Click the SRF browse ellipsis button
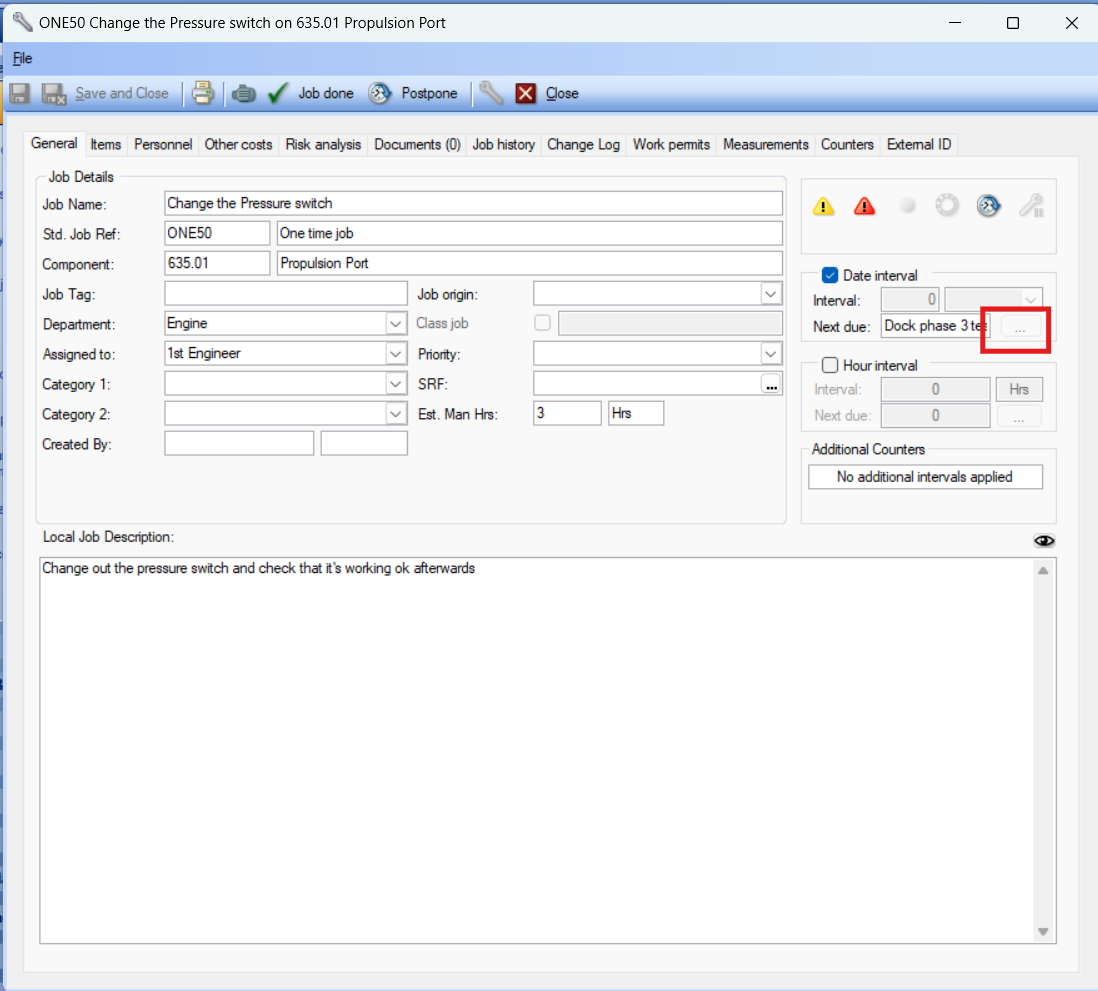This screenshot has height=991, width=1098. [770, 384]
